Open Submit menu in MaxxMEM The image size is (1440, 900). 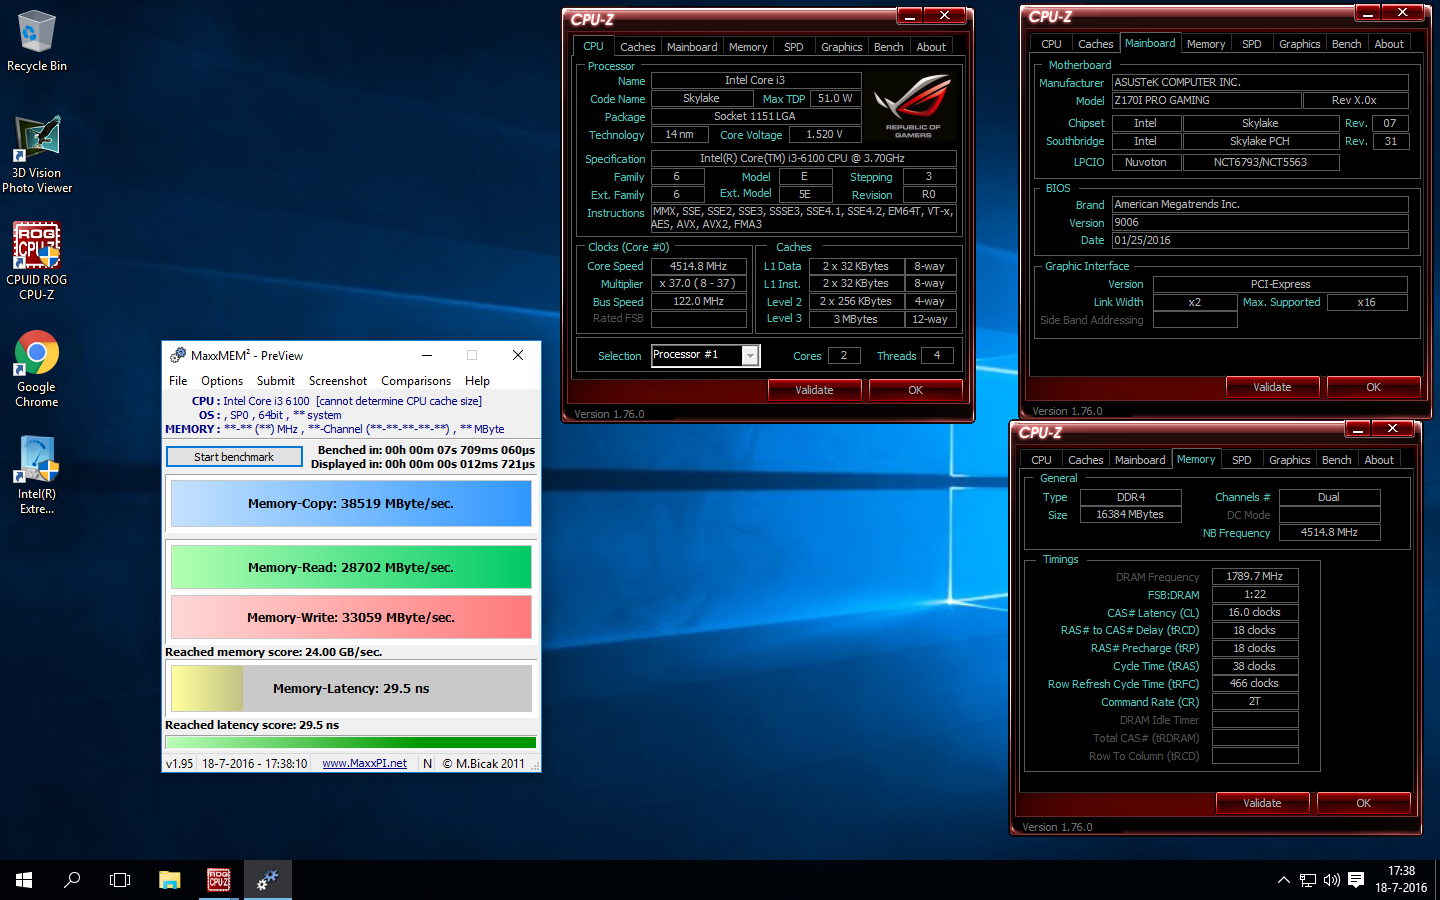276,381
